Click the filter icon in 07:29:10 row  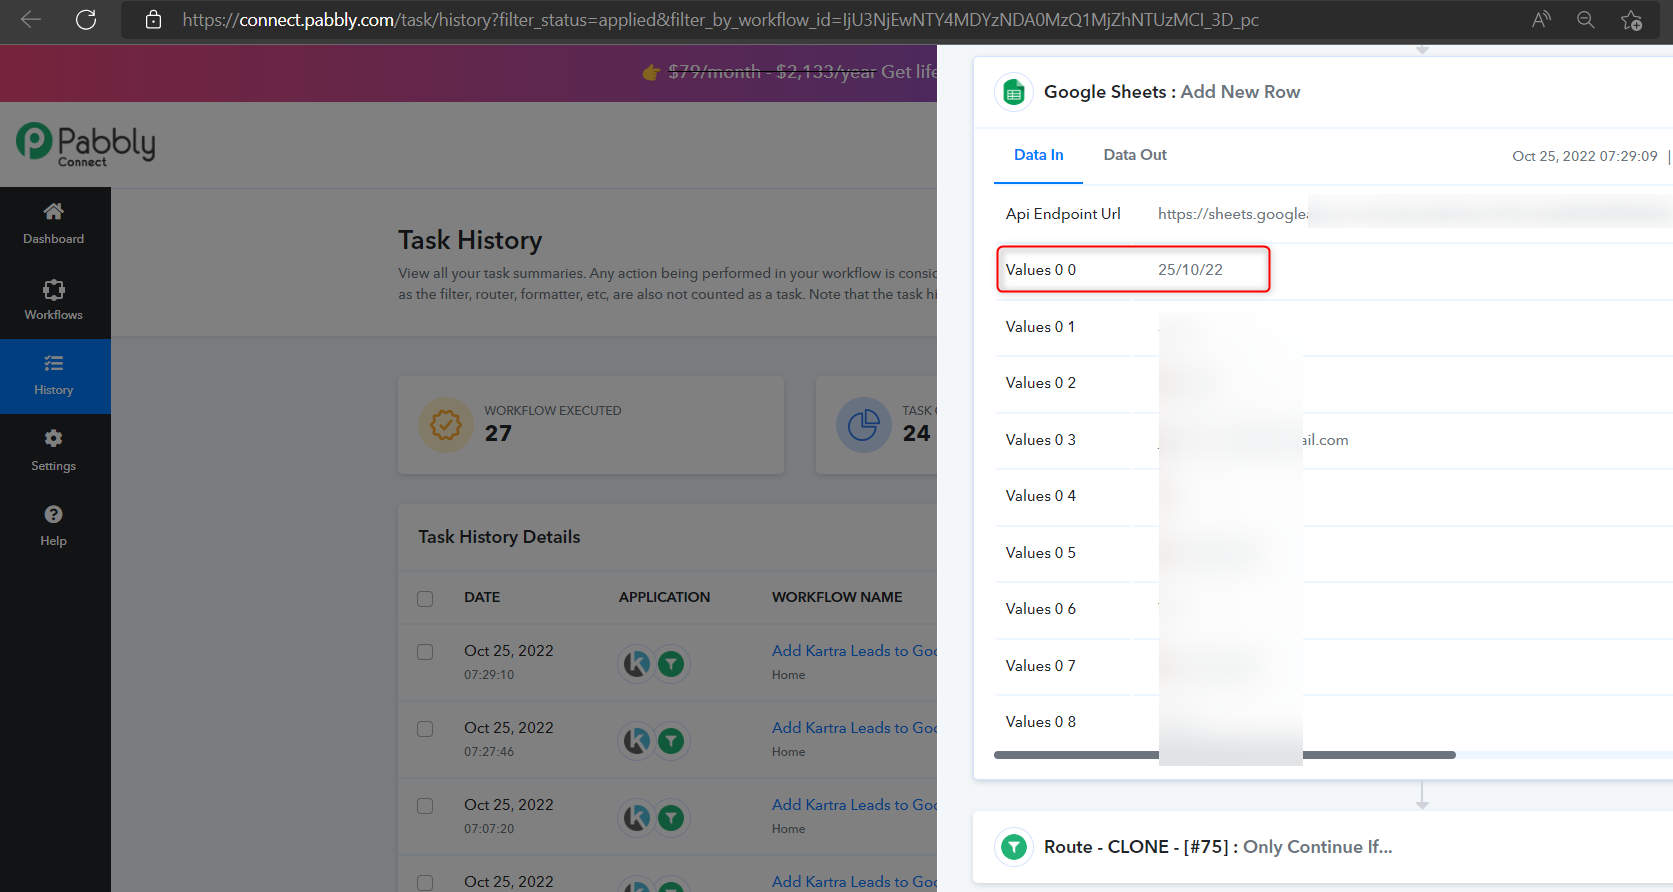[671, 663]
